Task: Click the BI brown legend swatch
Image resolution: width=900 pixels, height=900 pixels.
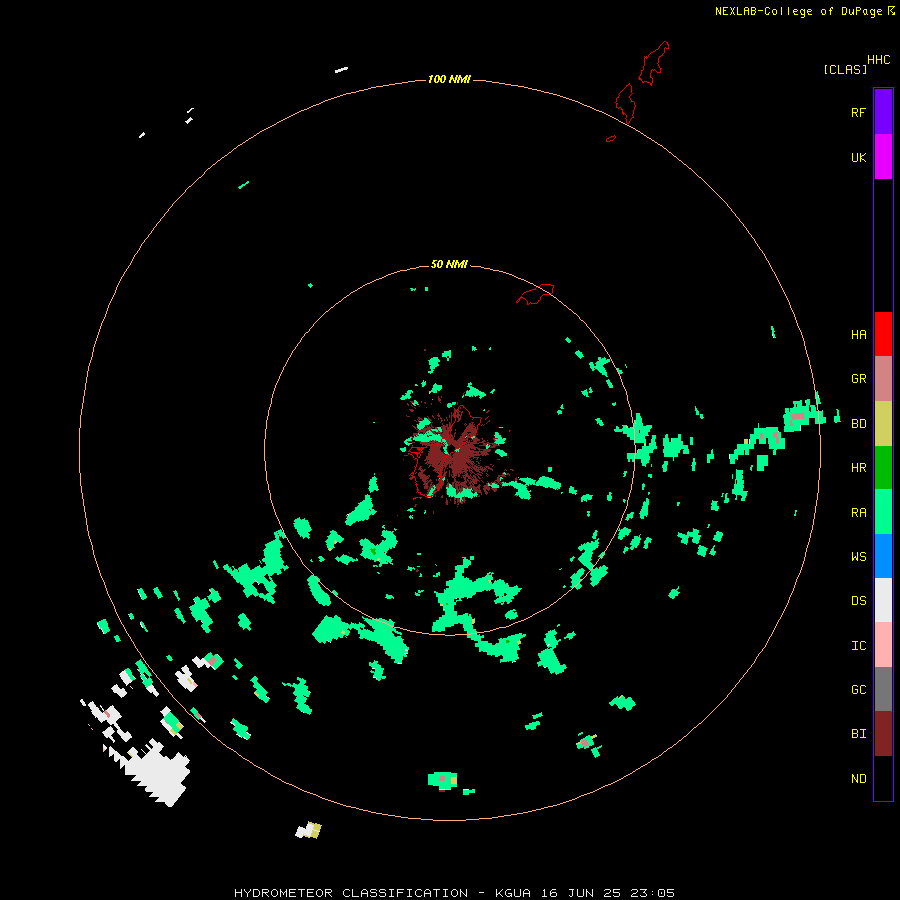Action: coord(883,734)
